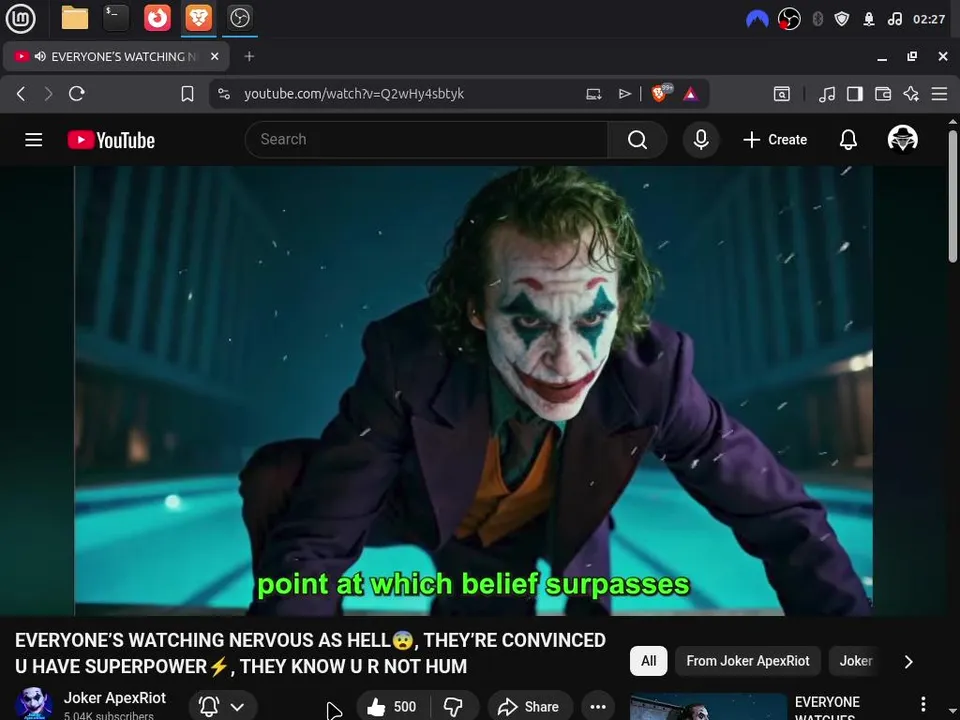Switch to the Brave browser panel icon
Image resolution: width=960 pixels, height=720 pixels.
198,18
